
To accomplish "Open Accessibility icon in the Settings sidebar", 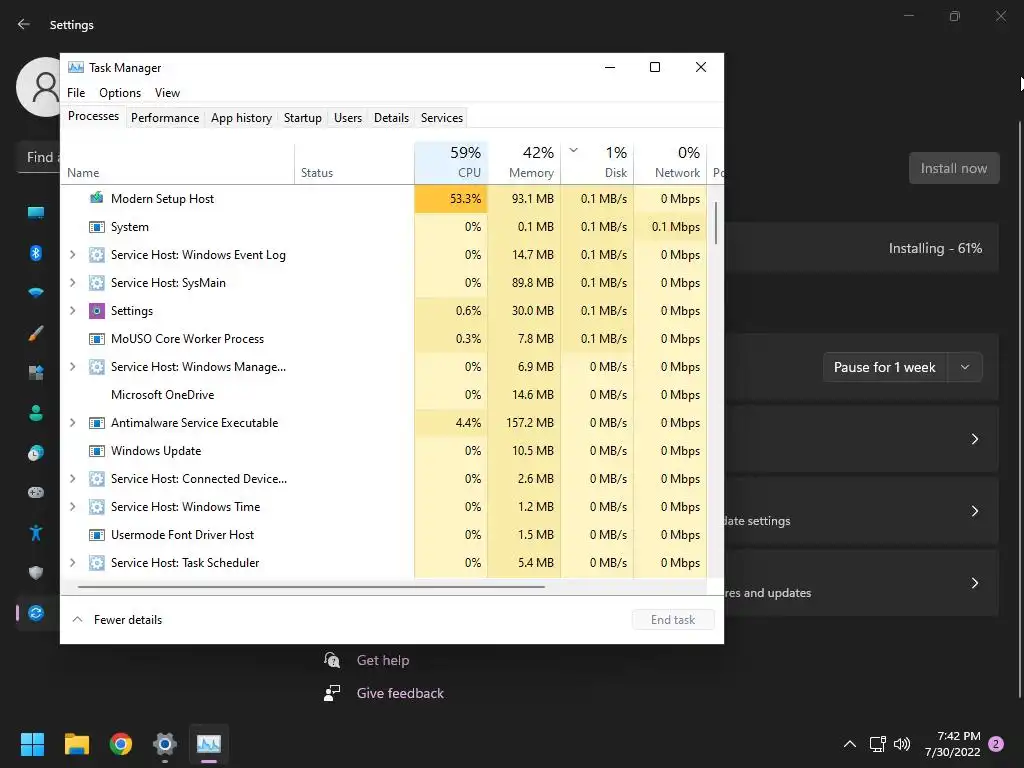I will [x=36, y=533].
